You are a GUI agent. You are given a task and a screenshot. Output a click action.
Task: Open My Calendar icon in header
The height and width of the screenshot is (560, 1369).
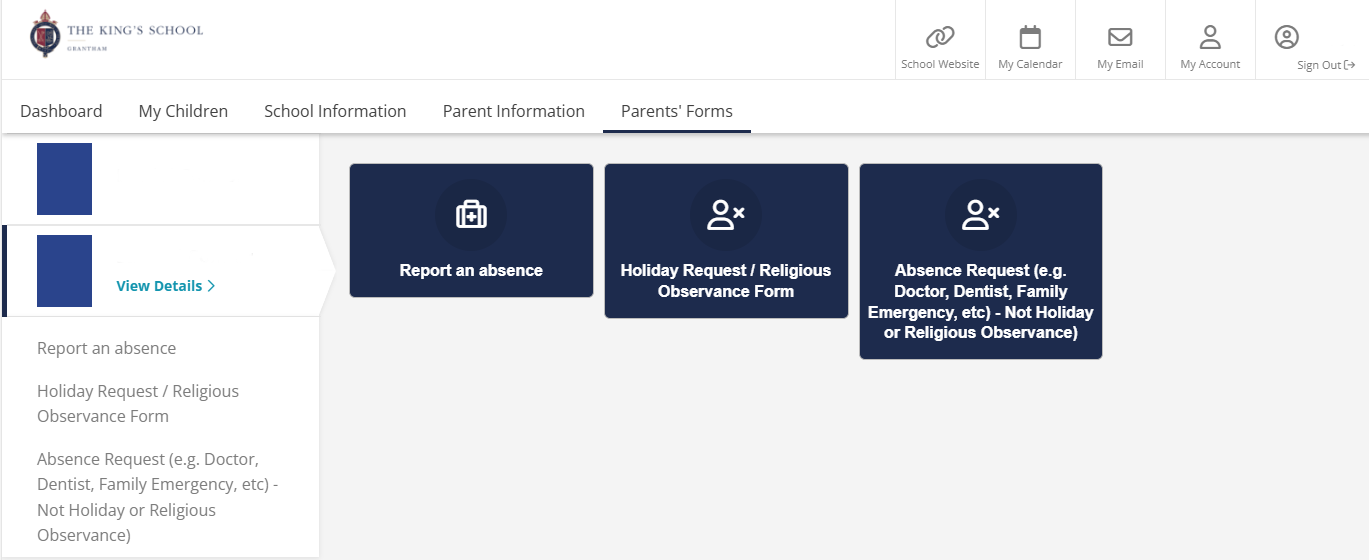point(1030,38)
